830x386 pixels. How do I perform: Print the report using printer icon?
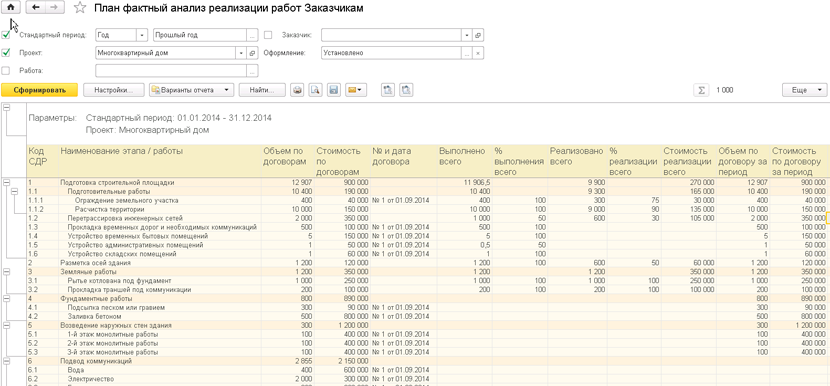click(297, 90)
